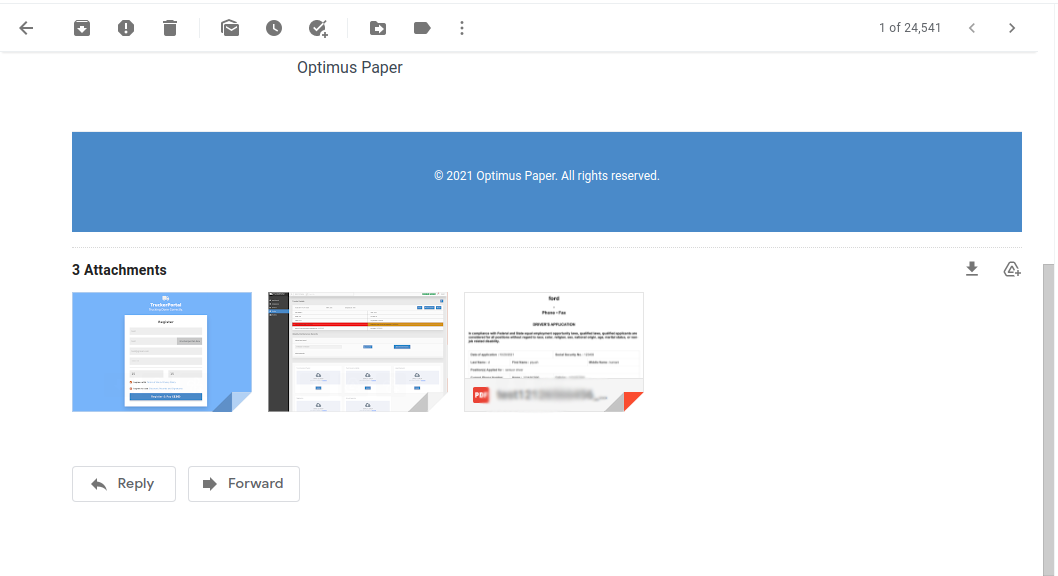Screen dimensions: 1058x576
Task: Save all attachments to Drive
Action: (x=1011, y=269)
